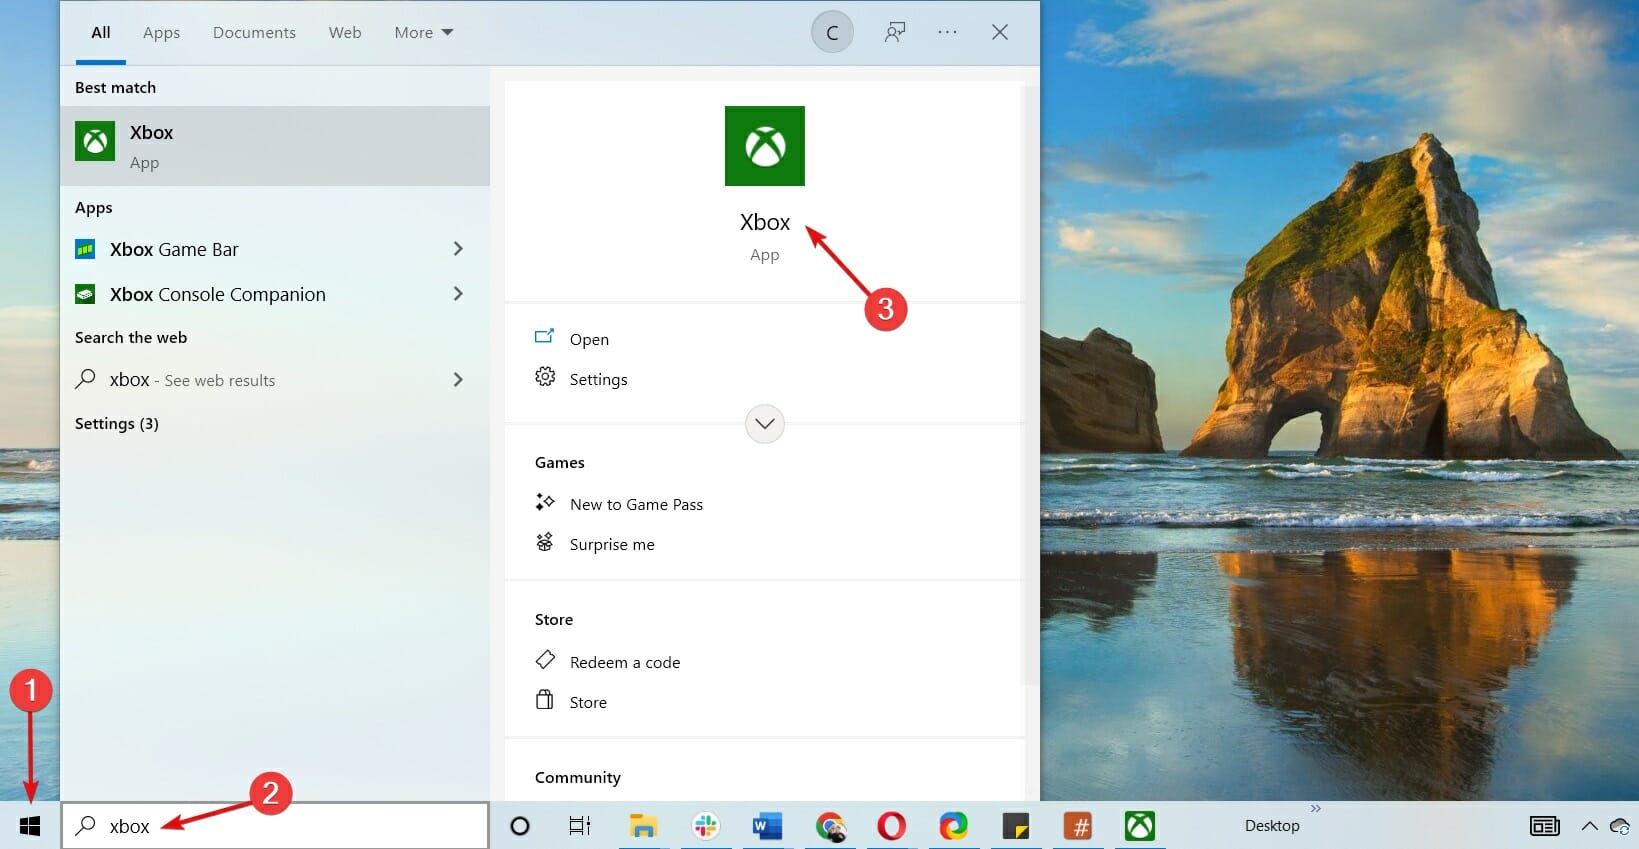The width and height of the screenshot is (1639, 849).
Task: Expand more Xbox actions with the round chevron
Action: [765, 424]
